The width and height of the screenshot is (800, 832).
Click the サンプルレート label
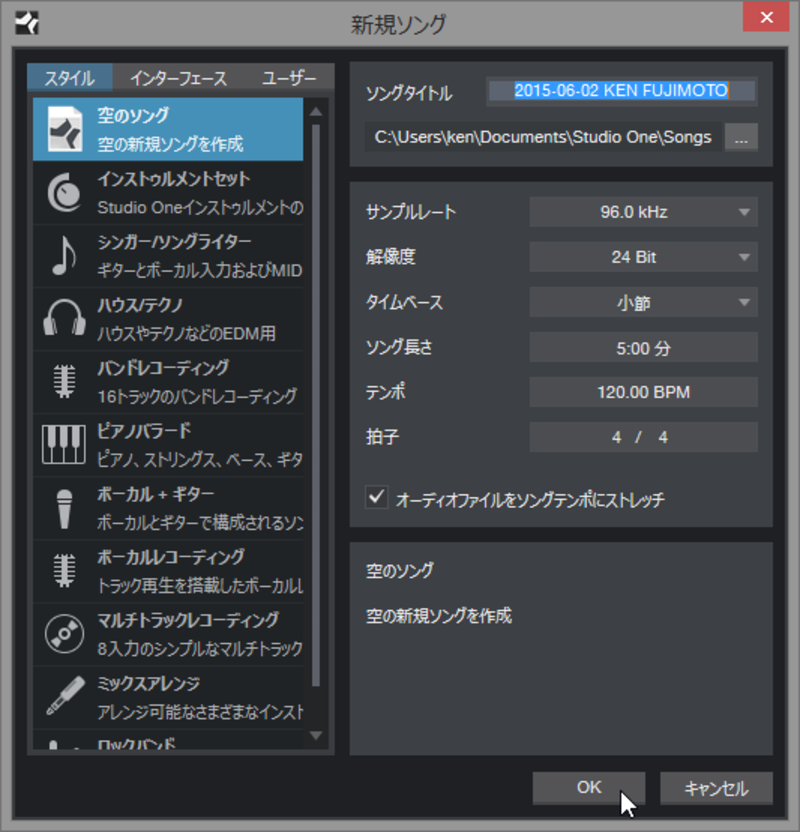point(411,212)
